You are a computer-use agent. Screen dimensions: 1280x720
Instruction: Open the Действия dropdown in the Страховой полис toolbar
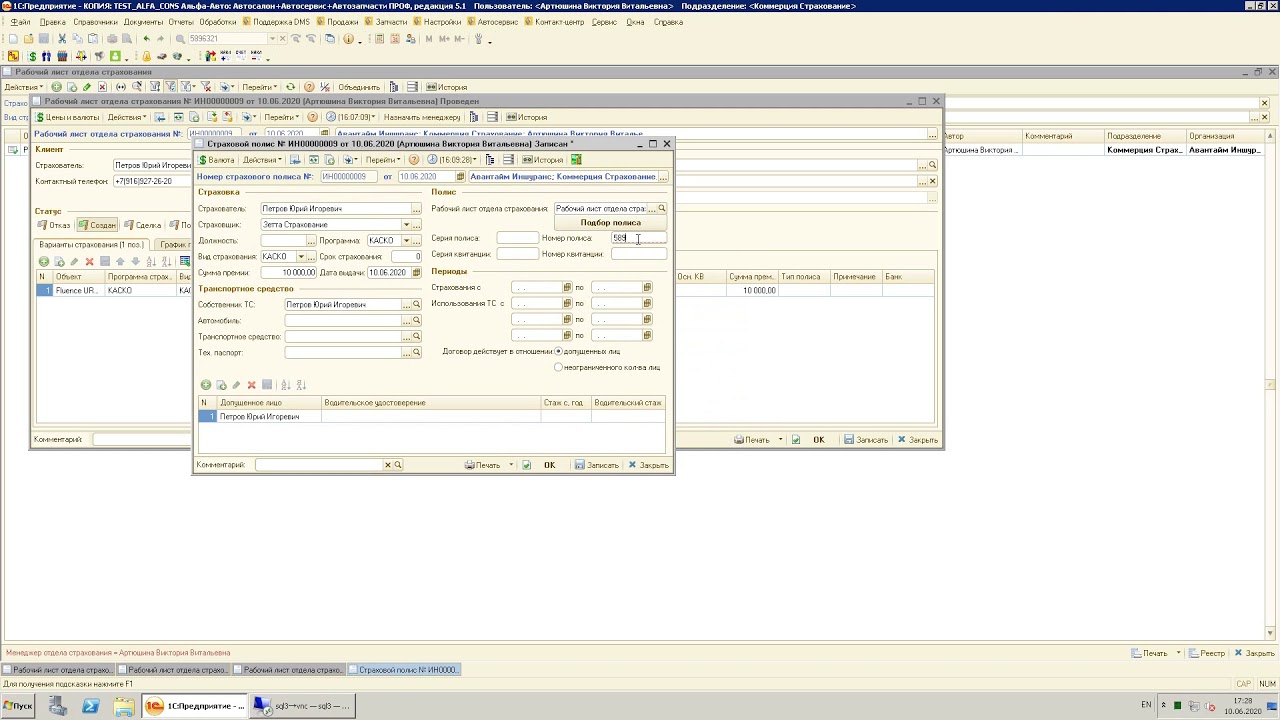[262, 160]
